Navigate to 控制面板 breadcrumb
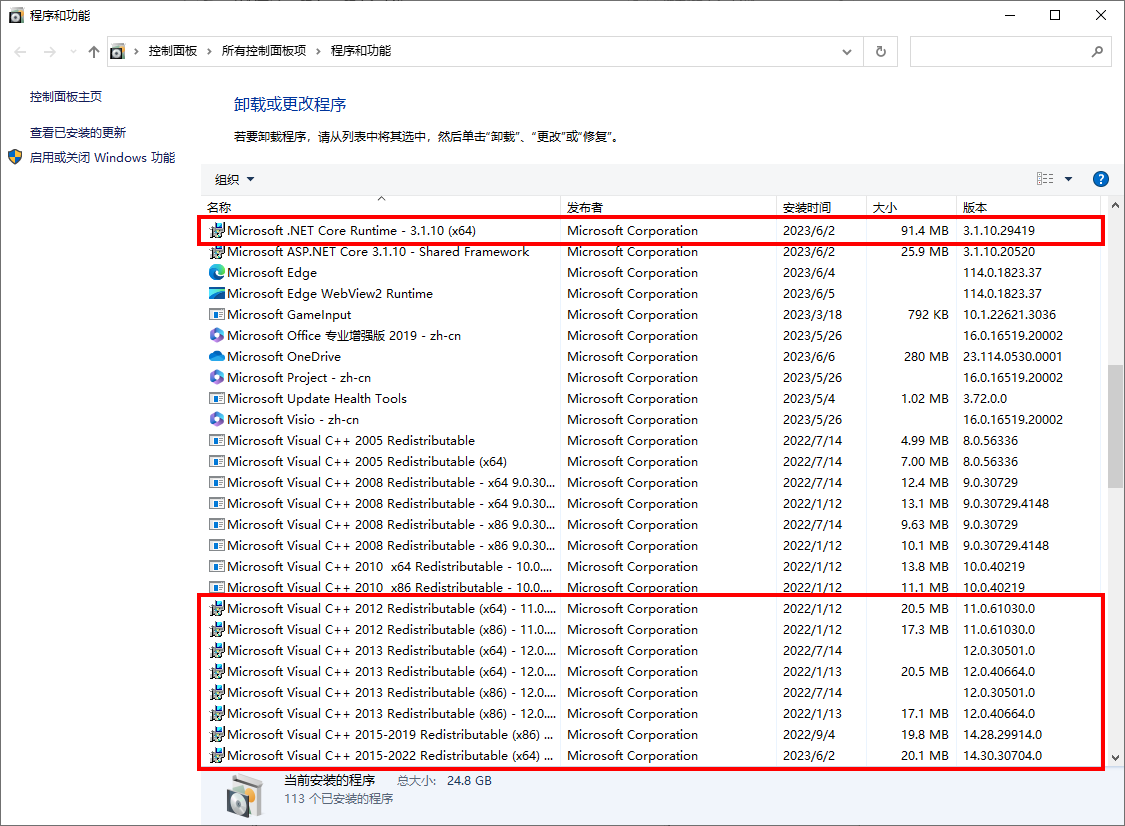The height and width of the screenshot is (826, 1125). pyautogui.click(x=173, y=51)
